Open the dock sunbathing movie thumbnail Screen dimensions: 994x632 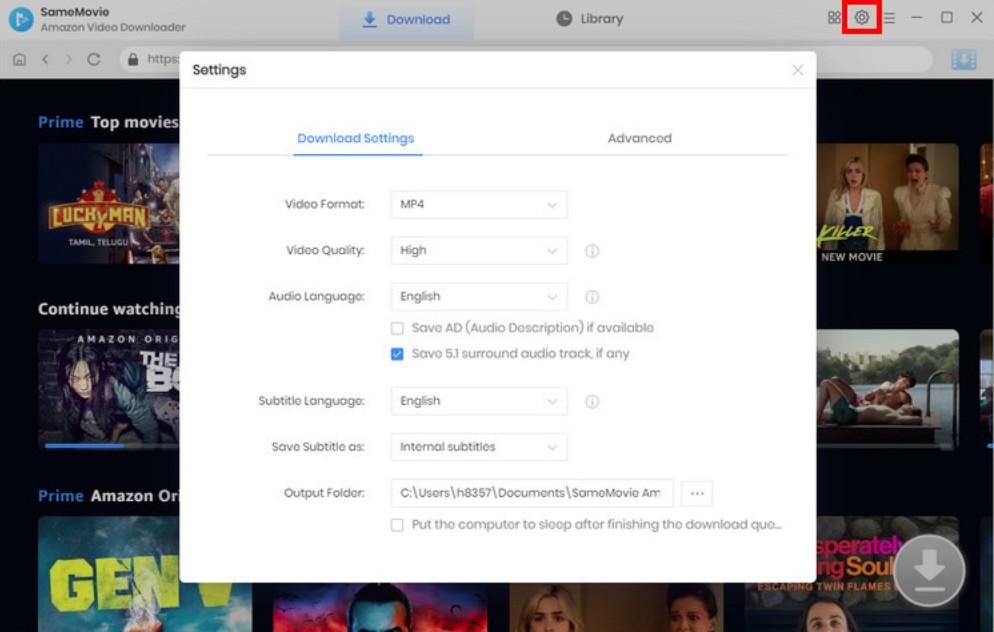pos(888,390)
